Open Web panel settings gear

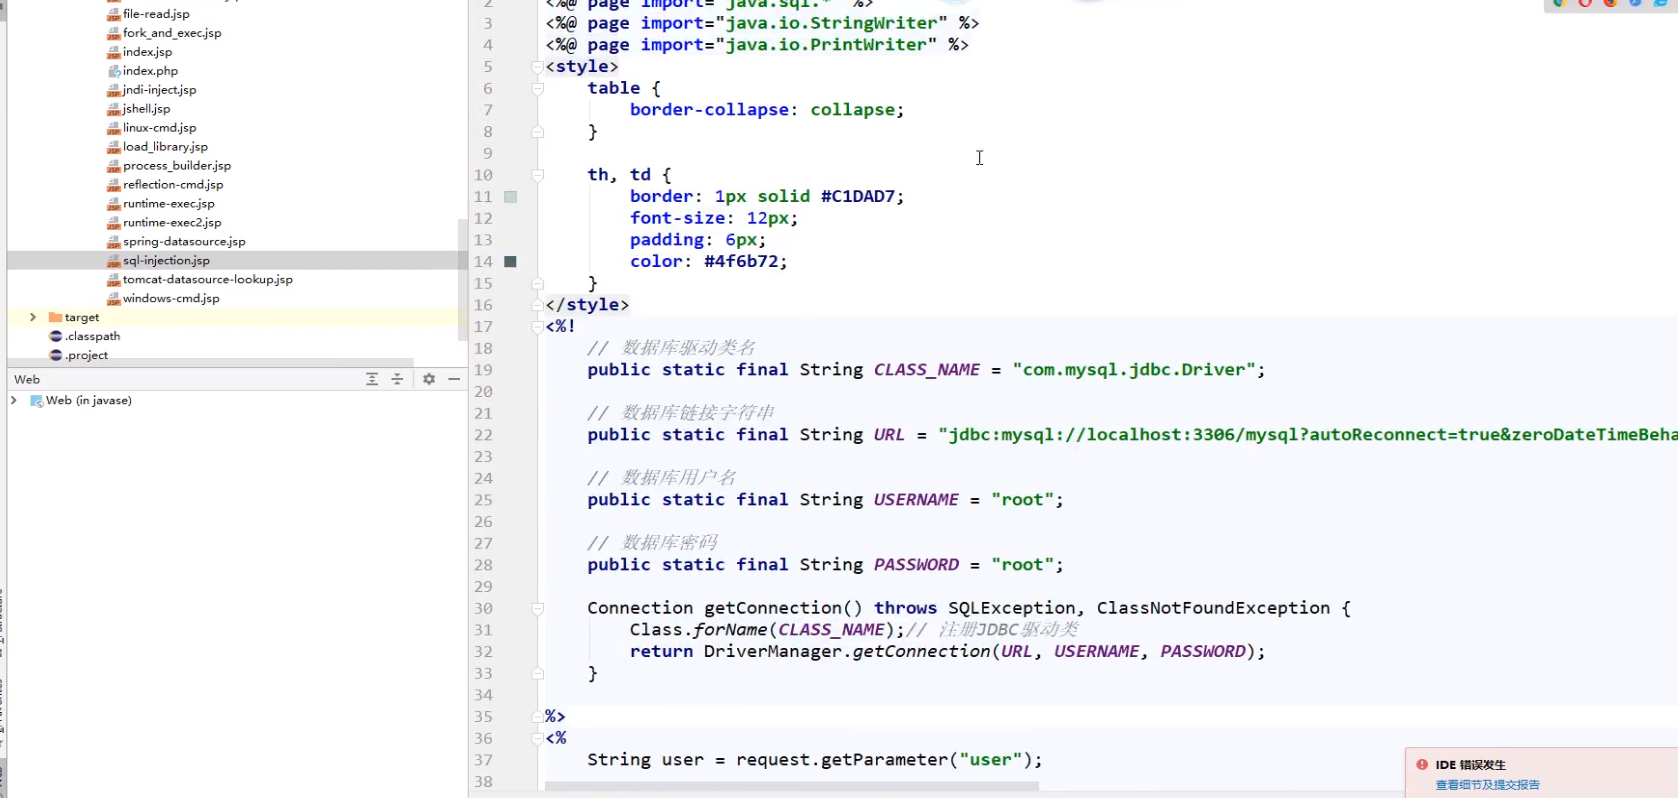point(429,379)
